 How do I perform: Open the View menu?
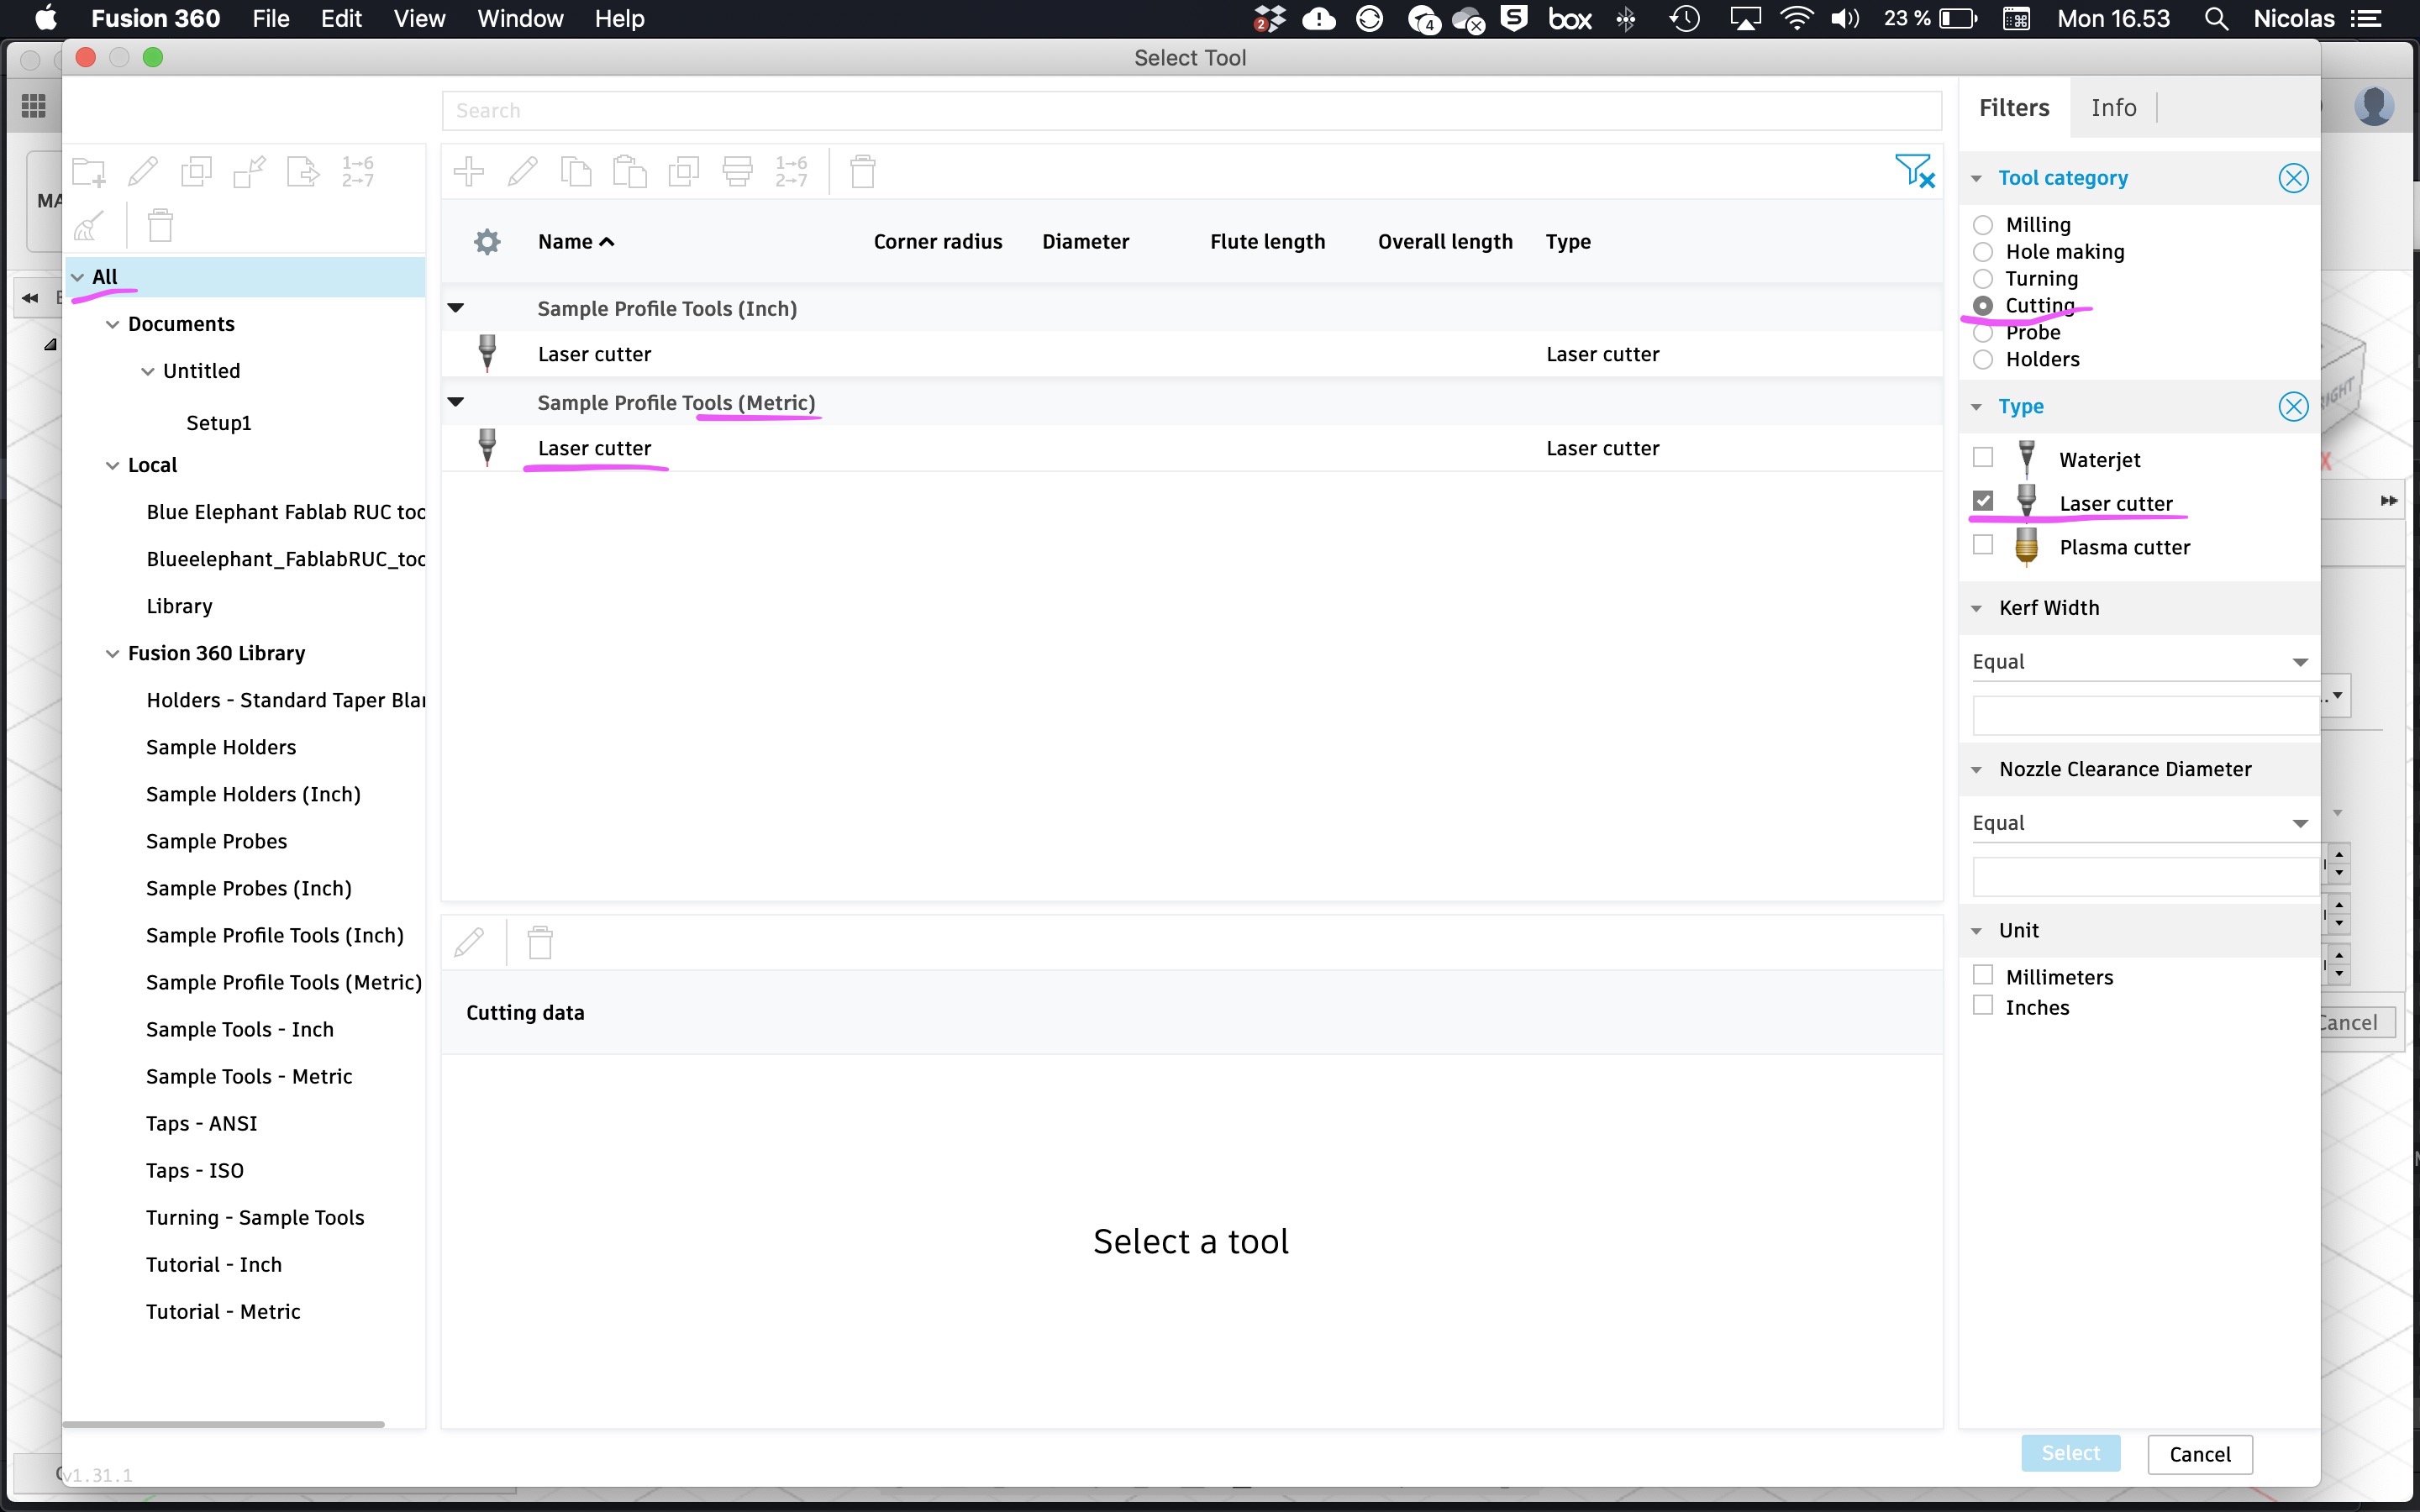(x=419, y=19)
